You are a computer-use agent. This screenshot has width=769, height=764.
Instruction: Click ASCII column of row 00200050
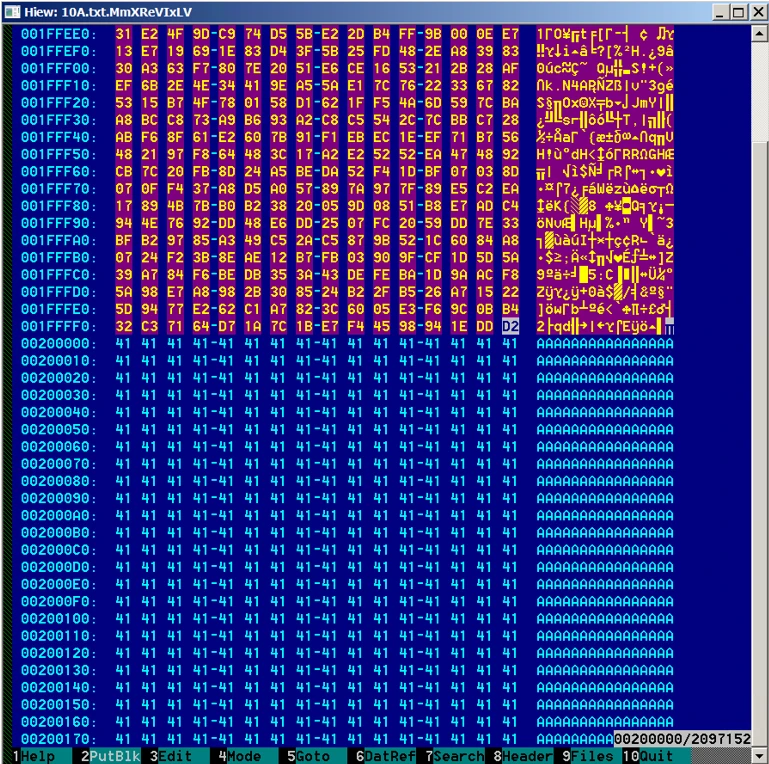click(605, 429)
